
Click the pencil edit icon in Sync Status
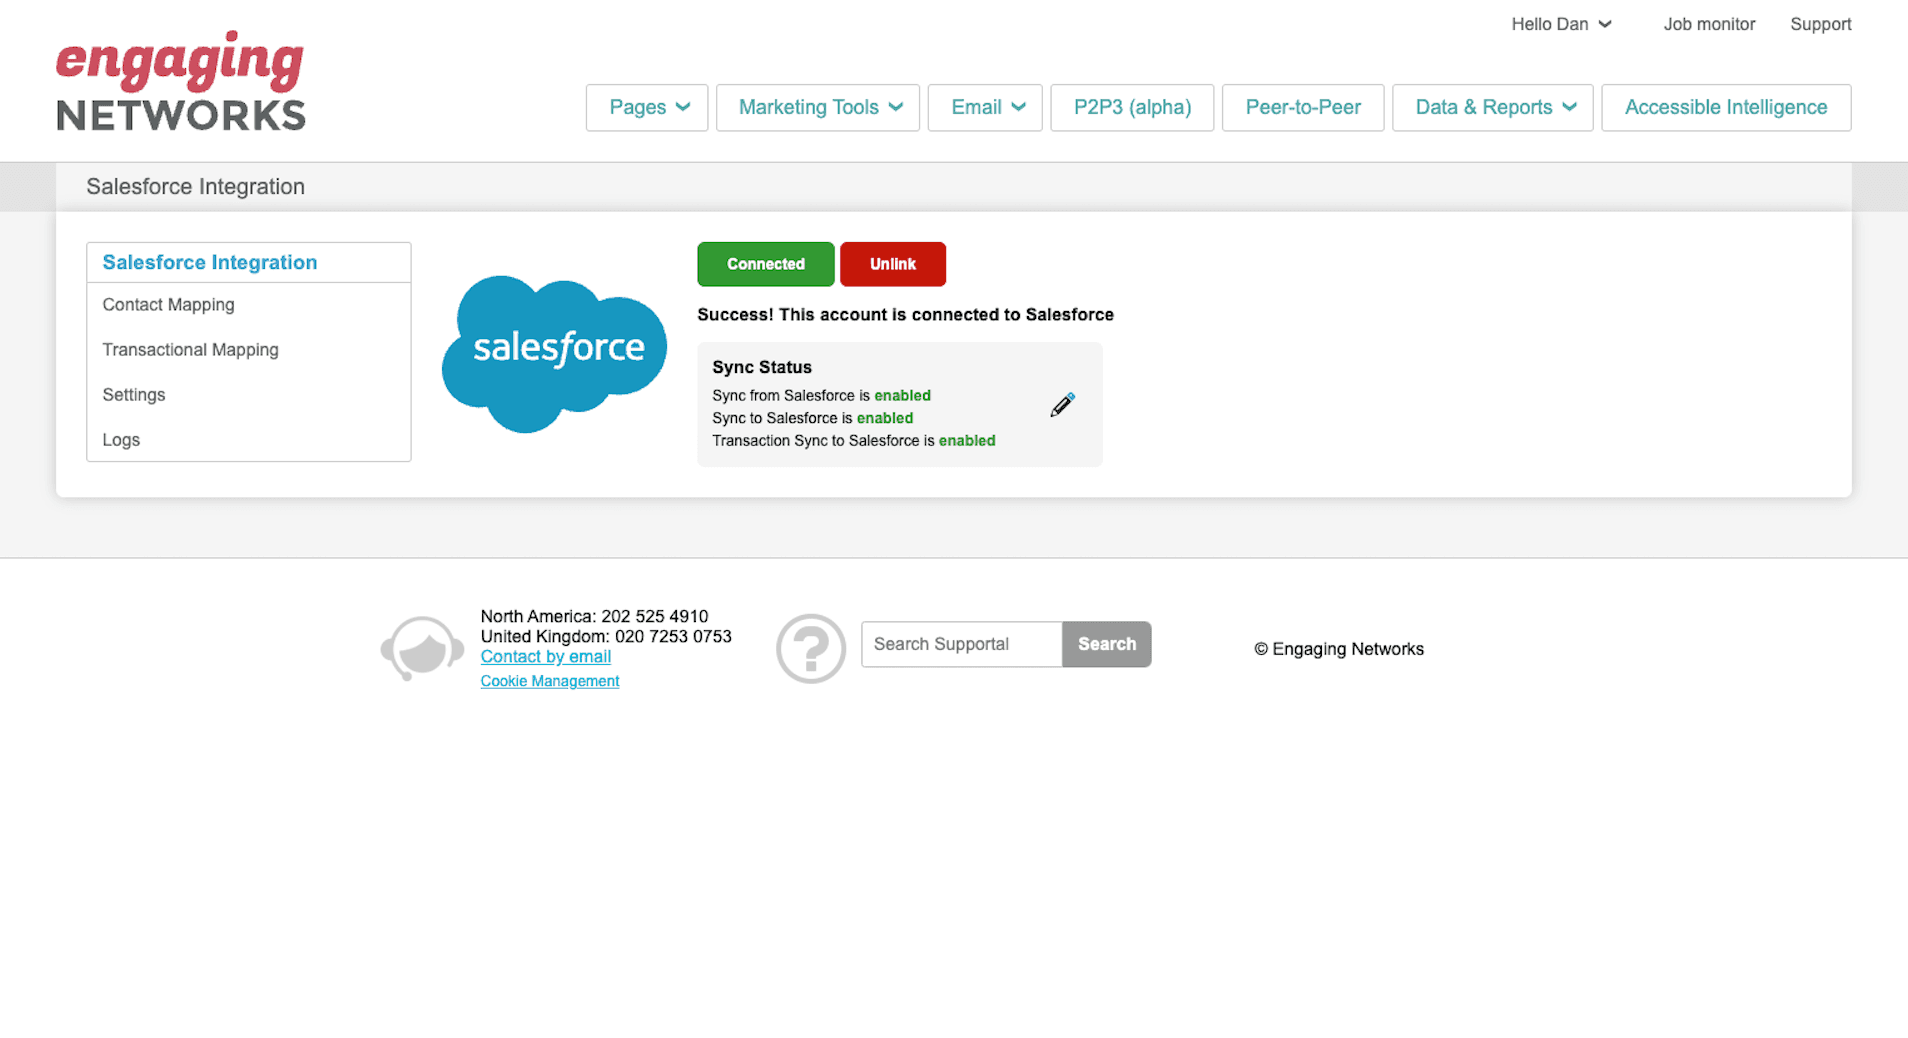pos(1062,405)
